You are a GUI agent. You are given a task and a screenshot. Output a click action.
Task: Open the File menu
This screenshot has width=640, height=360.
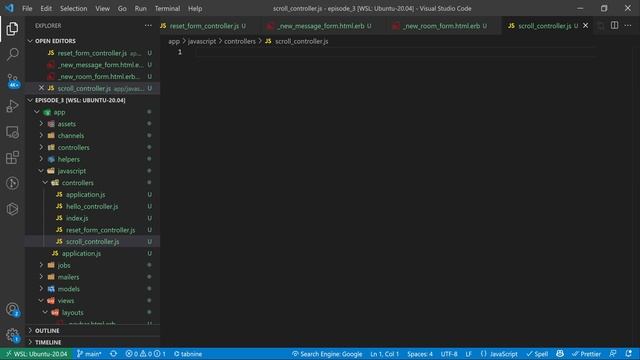(27, 8)
